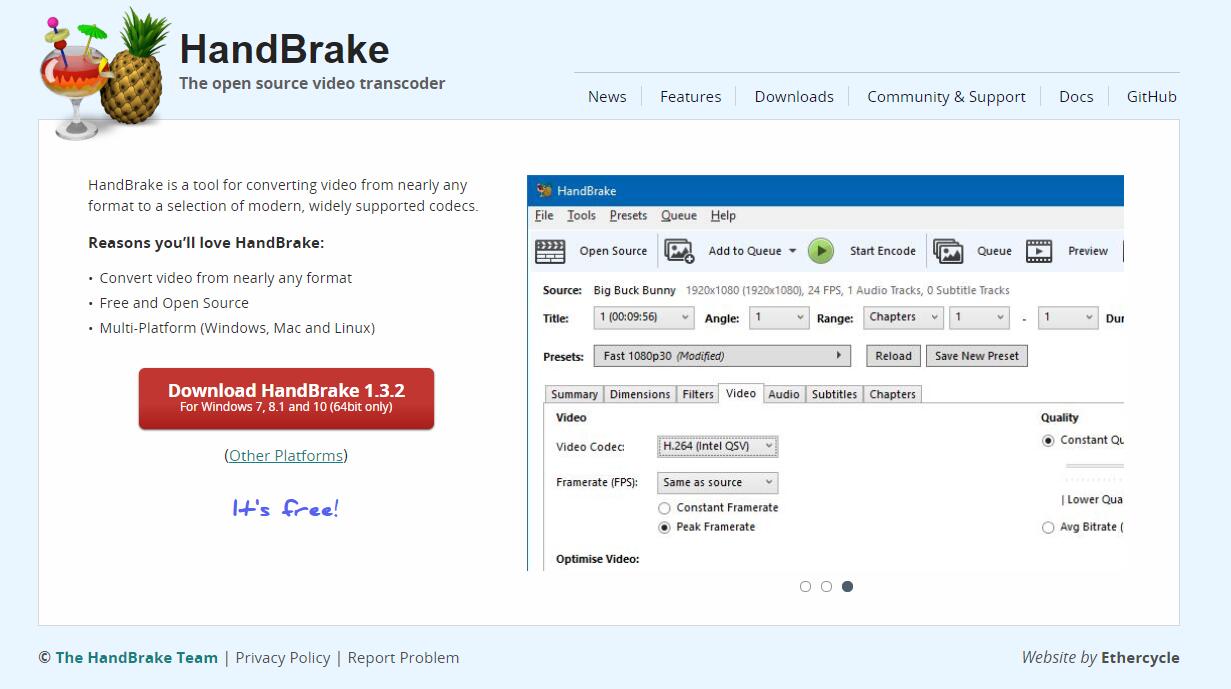This screenshot has height=689, width=1231.
Task: Click the green Start Encode play icon
Action: (821, 251)
